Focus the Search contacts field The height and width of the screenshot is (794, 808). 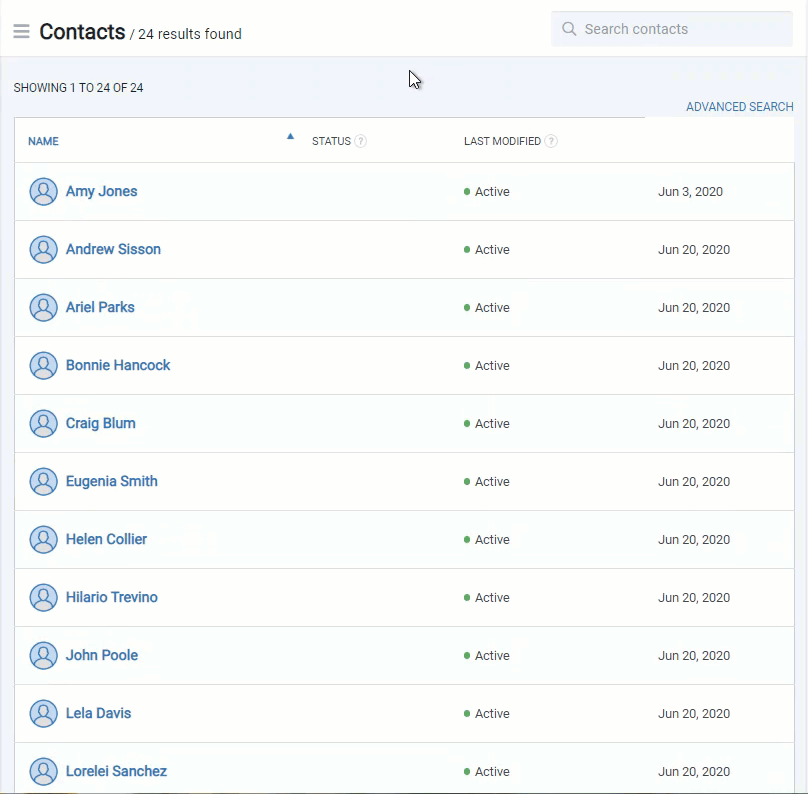671,29
